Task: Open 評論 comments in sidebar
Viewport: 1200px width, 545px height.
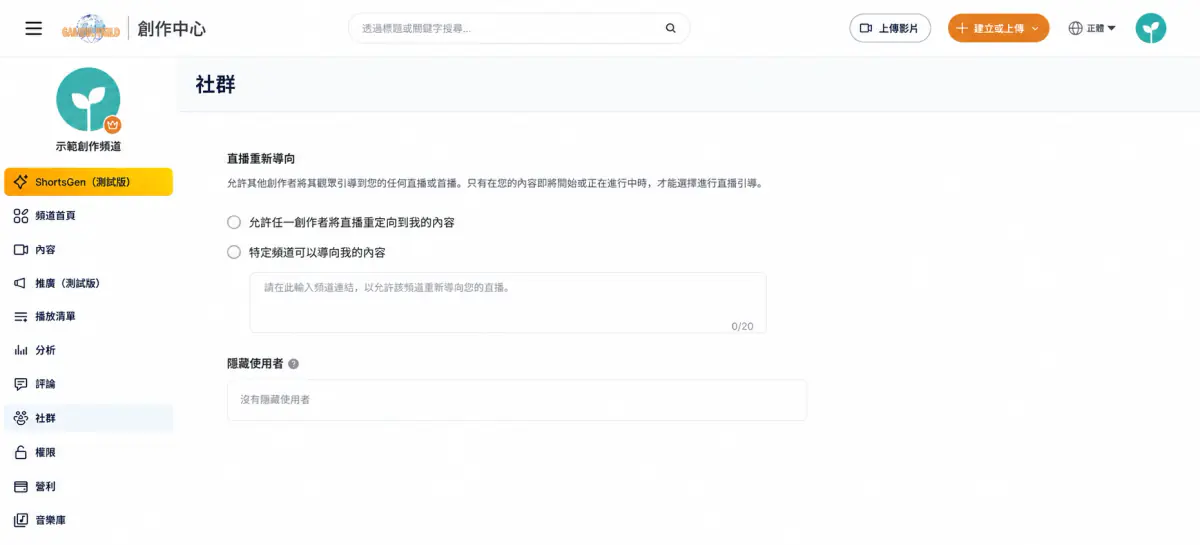Action: click(x=88, y=384)
